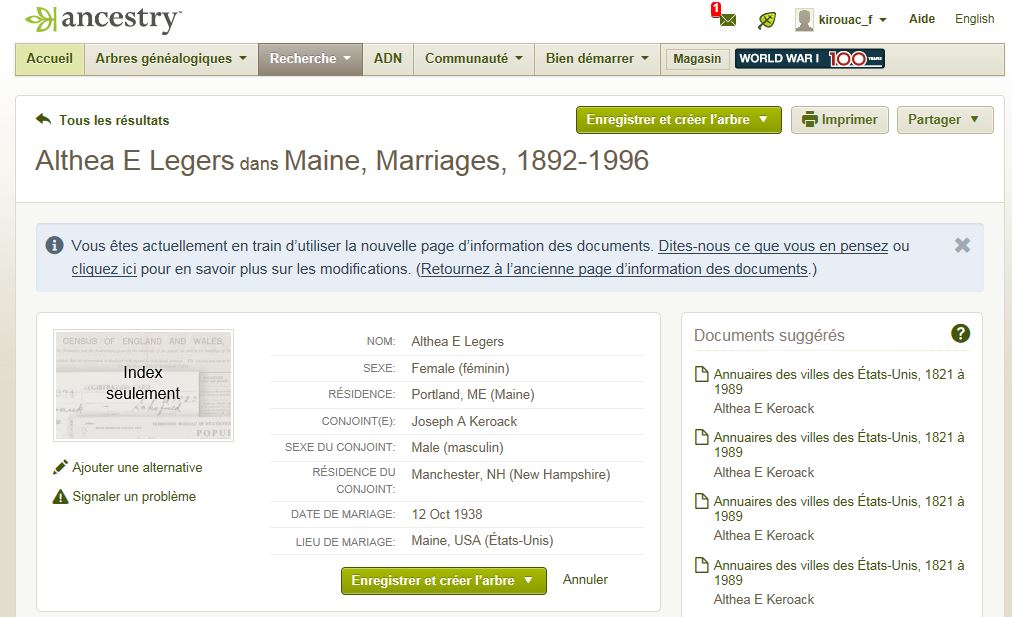Viewport: 1012px width, 617px height.
Task: Open the Recherche menu
Action: click(x=310, y=59)
